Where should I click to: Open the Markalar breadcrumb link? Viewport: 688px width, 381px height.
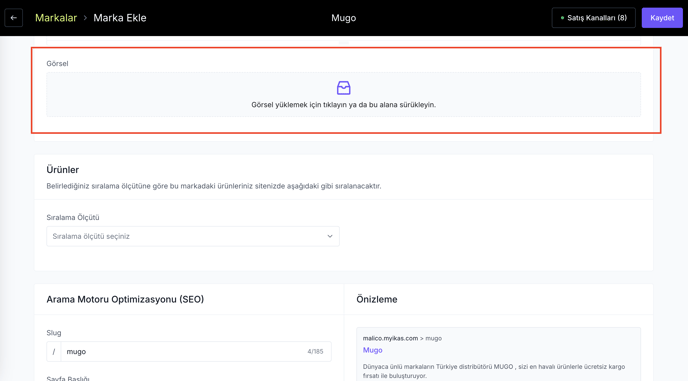tap(56, 18)
